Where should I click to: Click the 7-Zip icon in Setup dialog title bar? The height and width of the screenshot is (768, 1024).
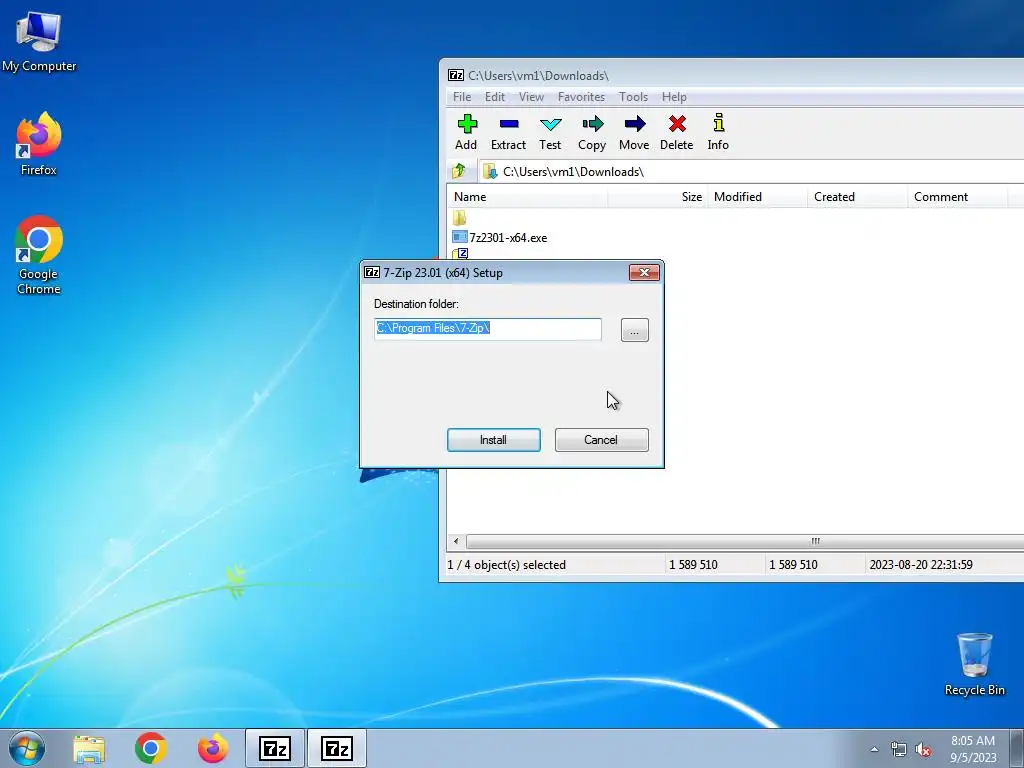(x=372, y=272)
